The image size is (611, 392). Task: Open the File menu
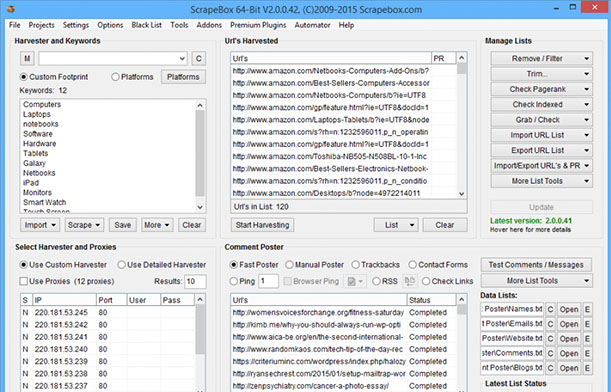[x=15, y=25]
